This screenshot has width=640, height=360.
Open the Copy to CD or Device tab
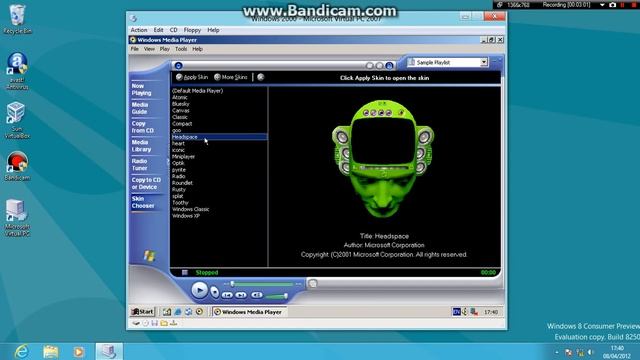pos(146,183)
